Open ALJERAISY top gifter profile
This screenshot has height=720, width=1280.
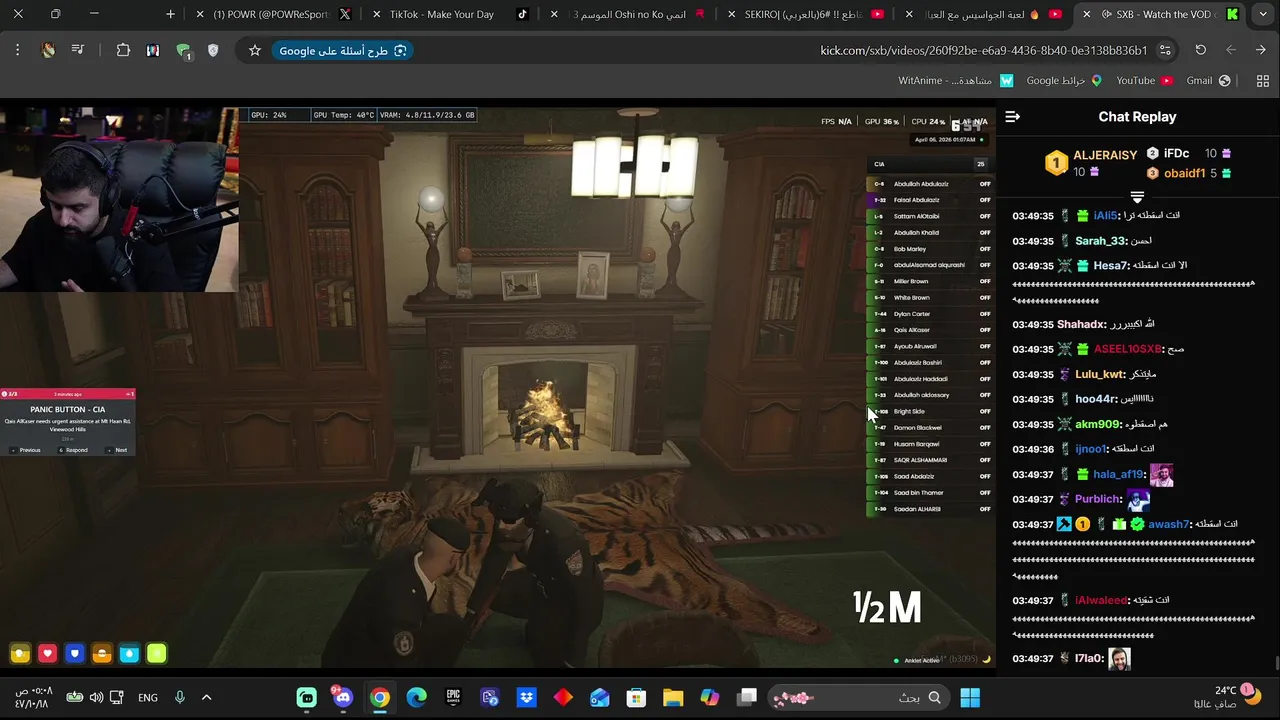(x=1105, y=155)
